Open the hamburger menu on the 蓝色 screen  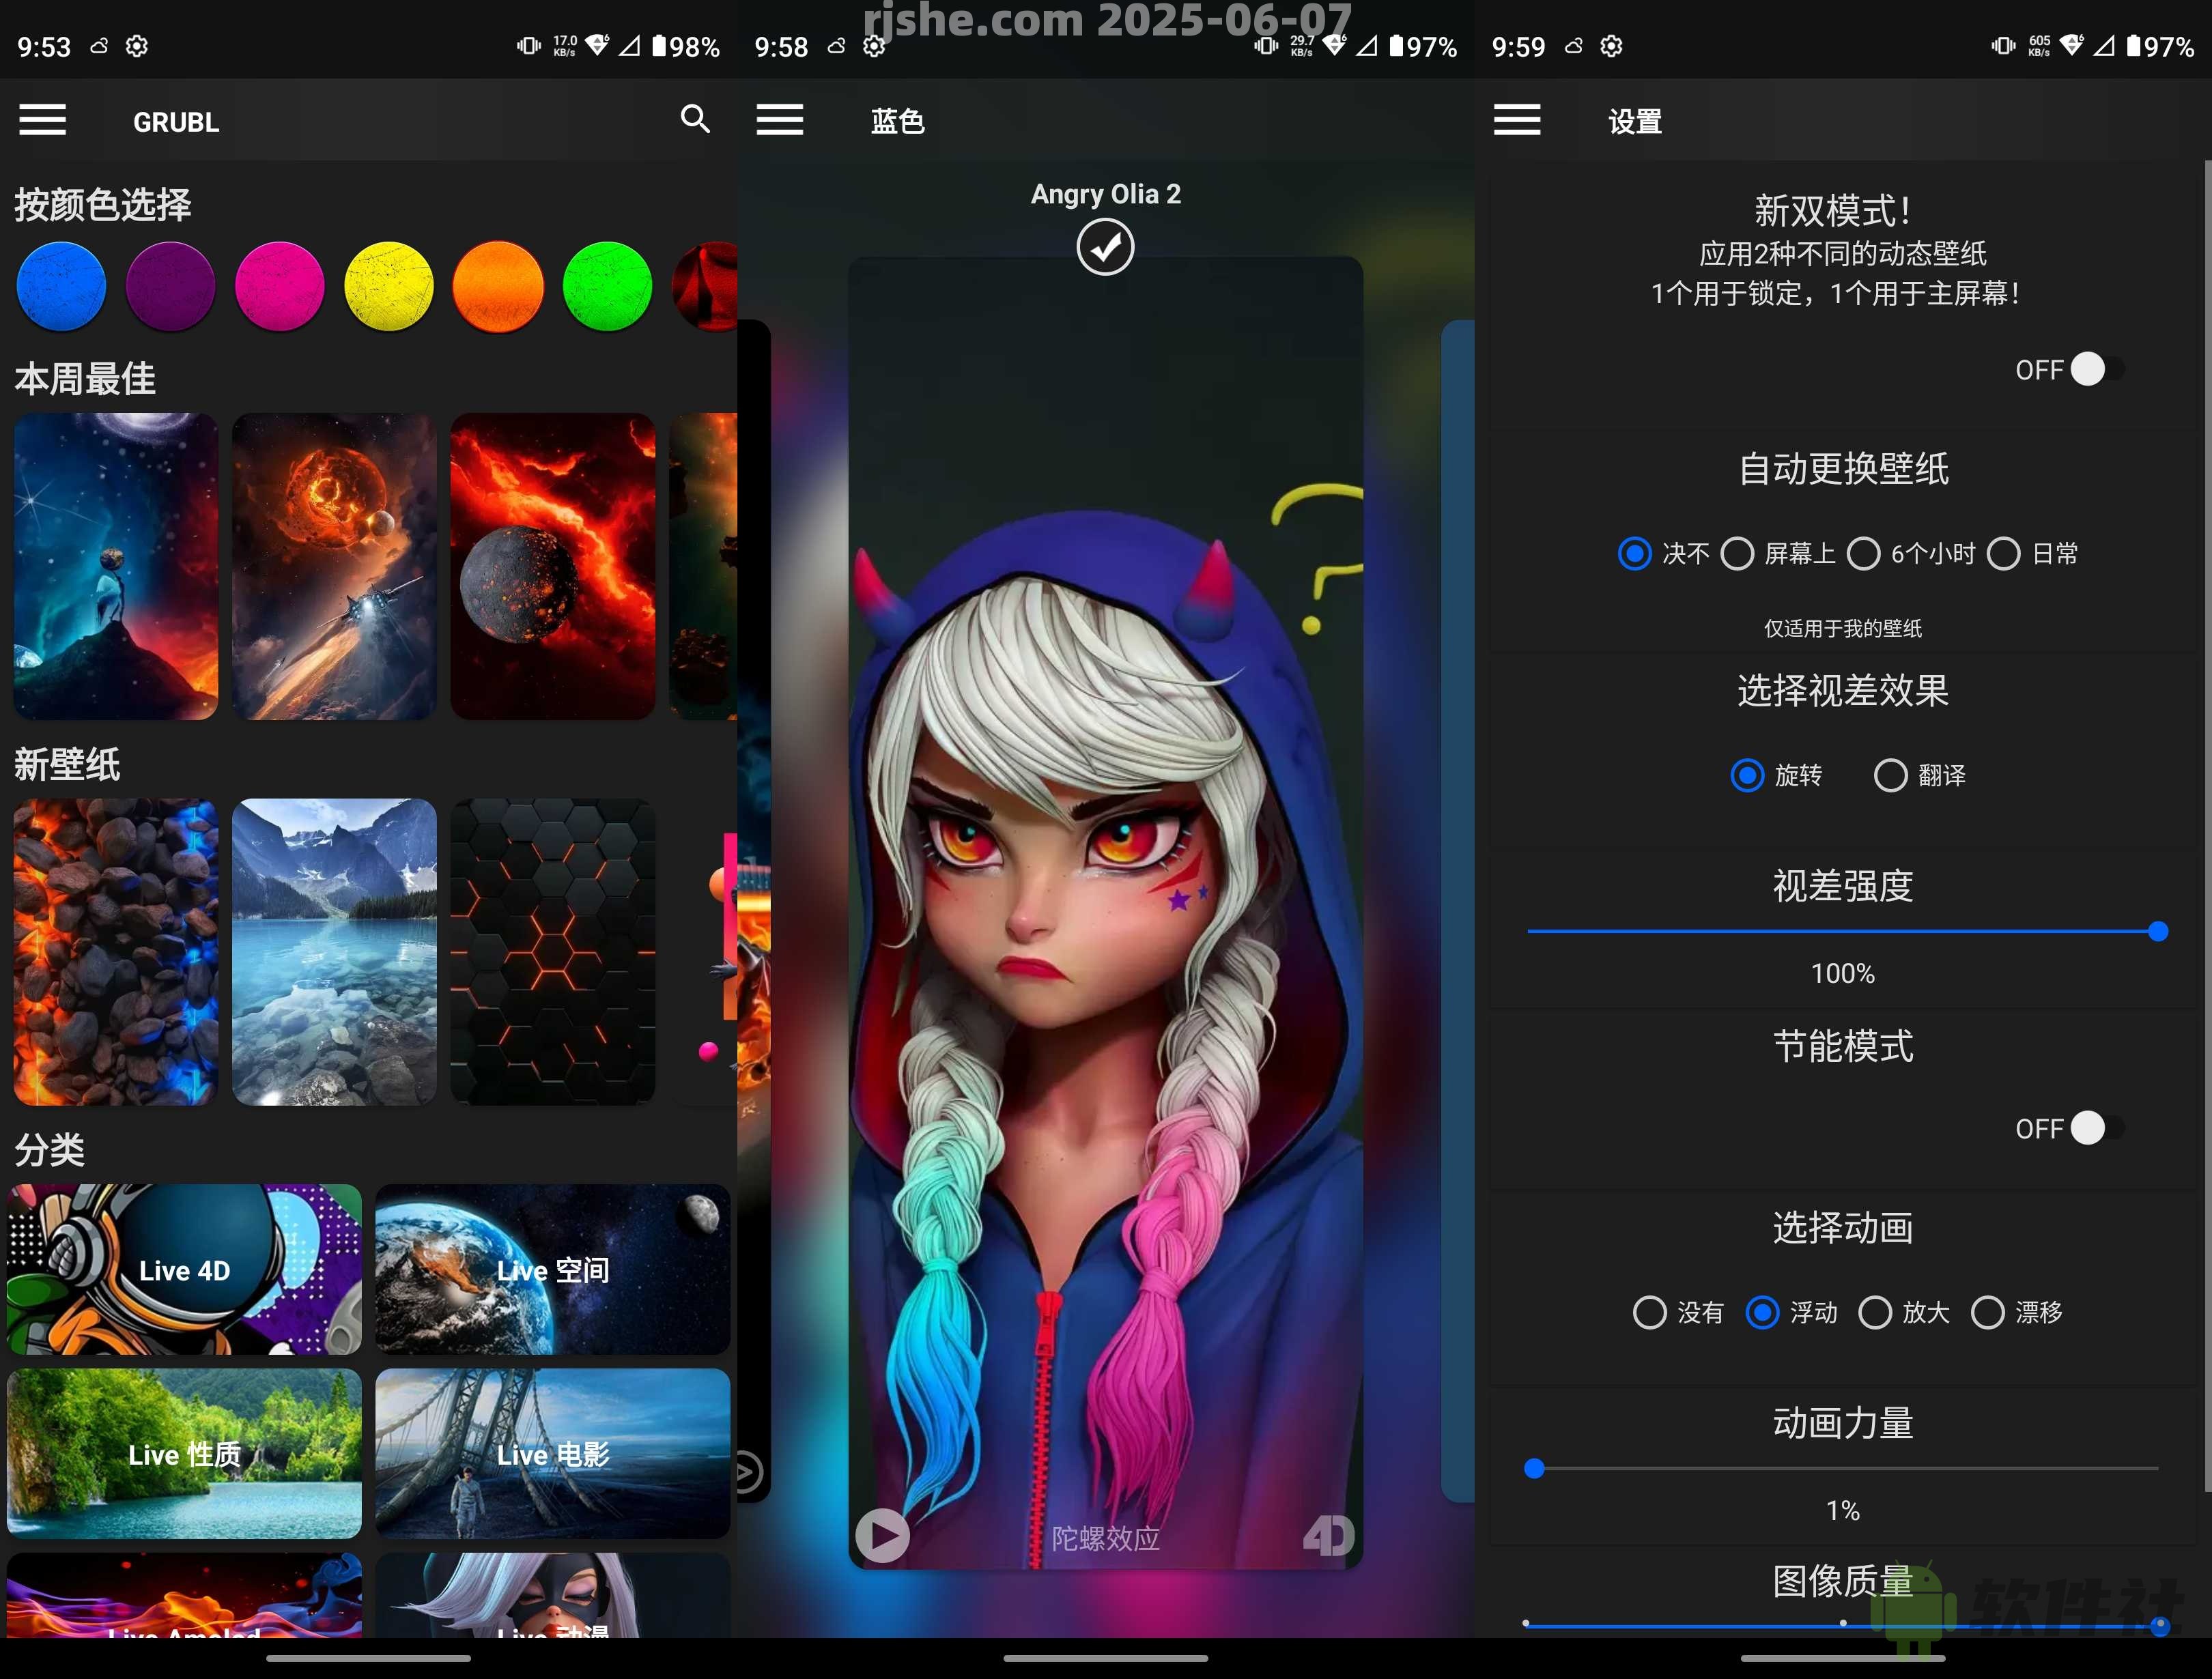point(780,119)
